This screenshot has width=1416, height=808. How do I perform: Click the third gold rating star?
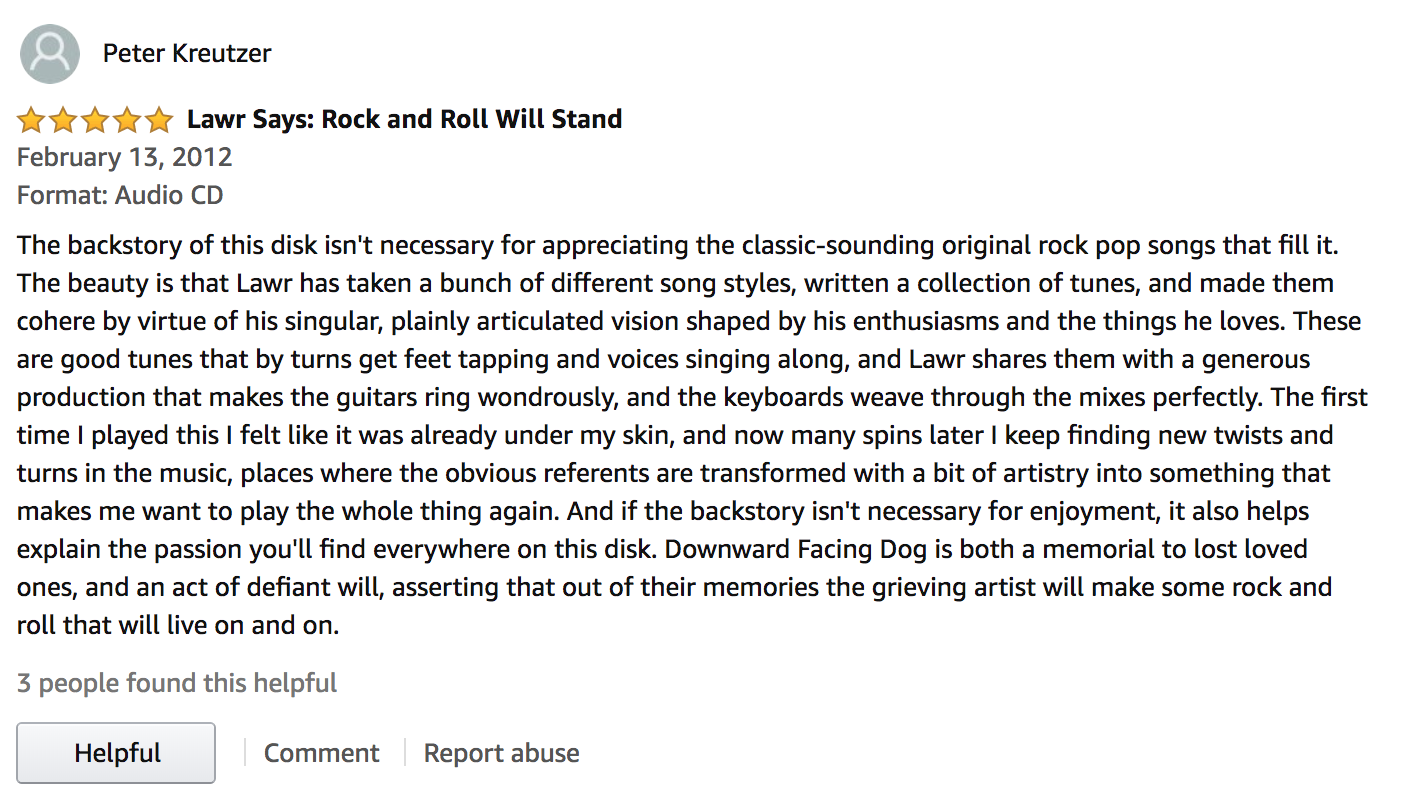(95, 120)
